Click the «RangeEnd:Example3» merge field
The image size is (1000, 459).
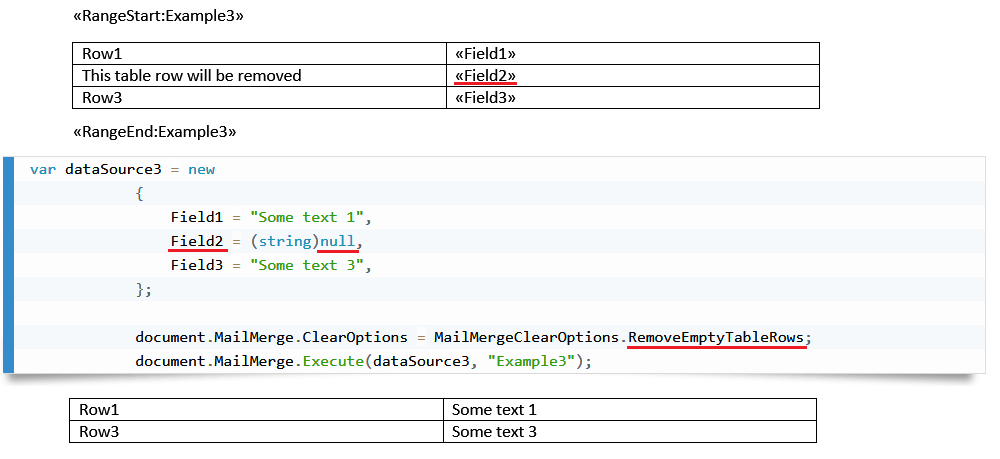tap(155, 131)
